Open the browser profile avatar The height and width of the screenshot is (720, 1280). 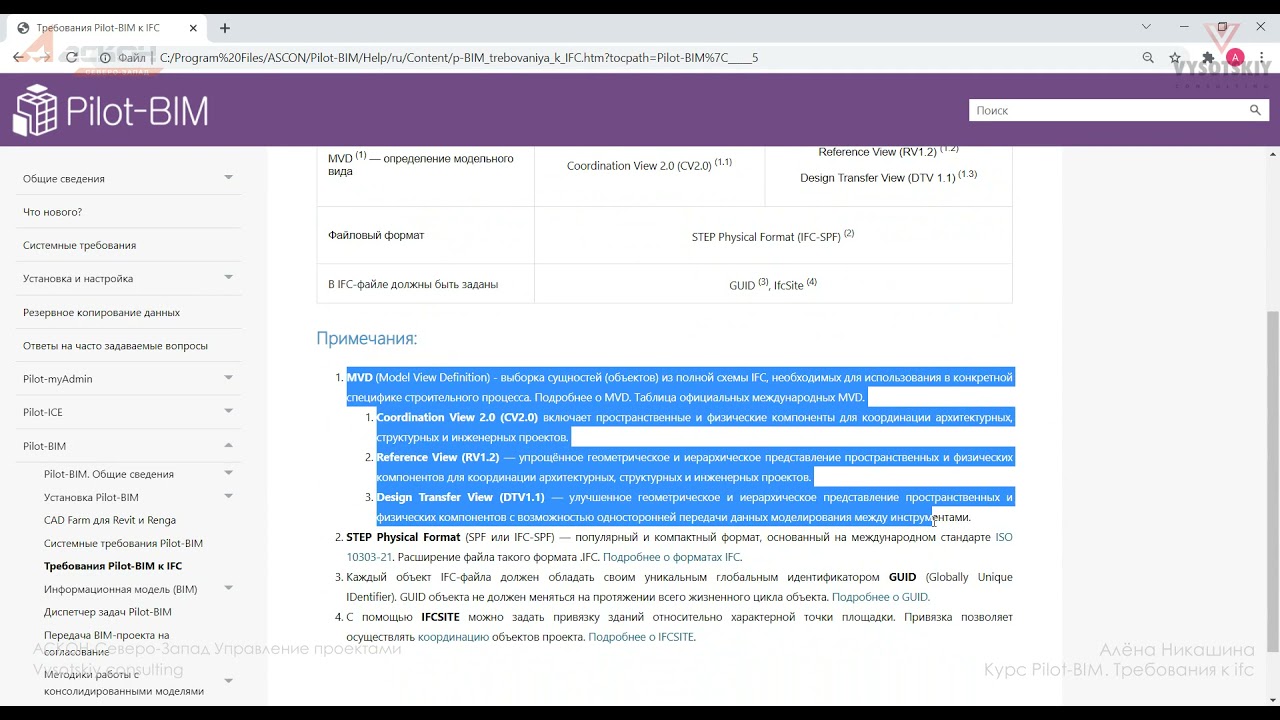tap(1235, 57)
